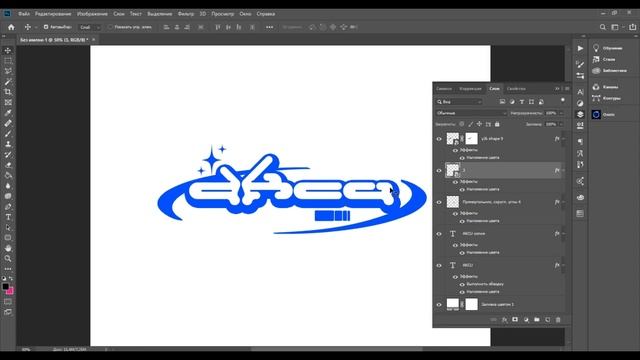Collapse effects of y2k shape 9 layer
Image resolution: width=640 pixels, height=360 pixels.
coord(564,139)
